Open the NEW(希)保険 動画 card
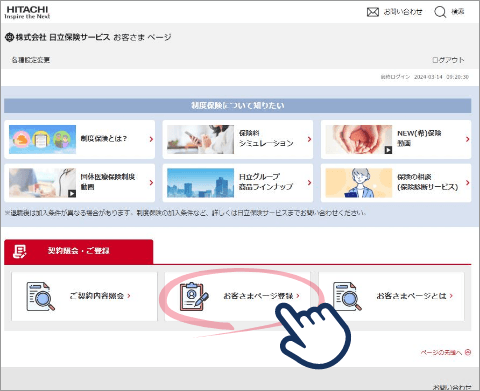This screenshot has height=391, width=480. (x=396, y=139)
